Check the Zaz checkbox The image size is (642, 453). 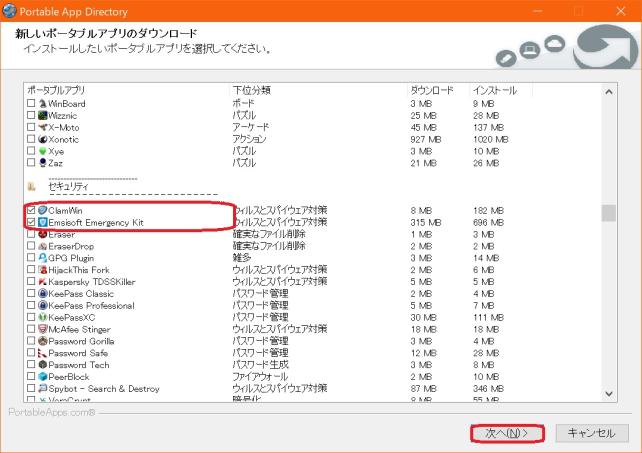point(31,163)
